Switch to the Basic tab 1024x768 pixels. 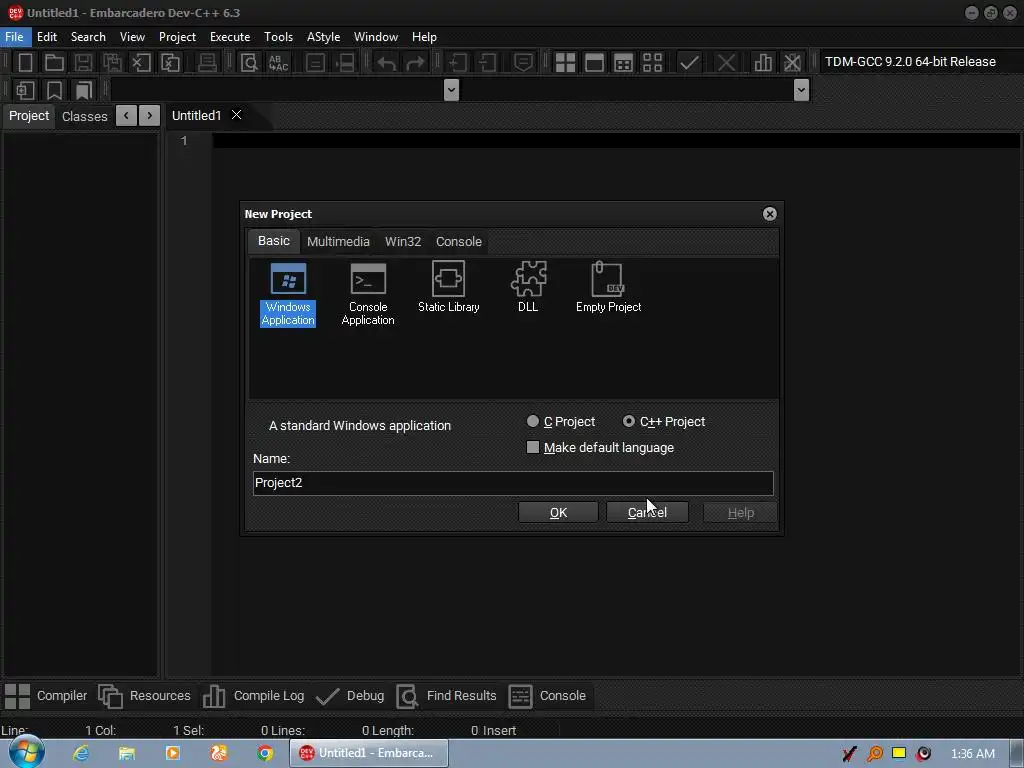point(274,241)
